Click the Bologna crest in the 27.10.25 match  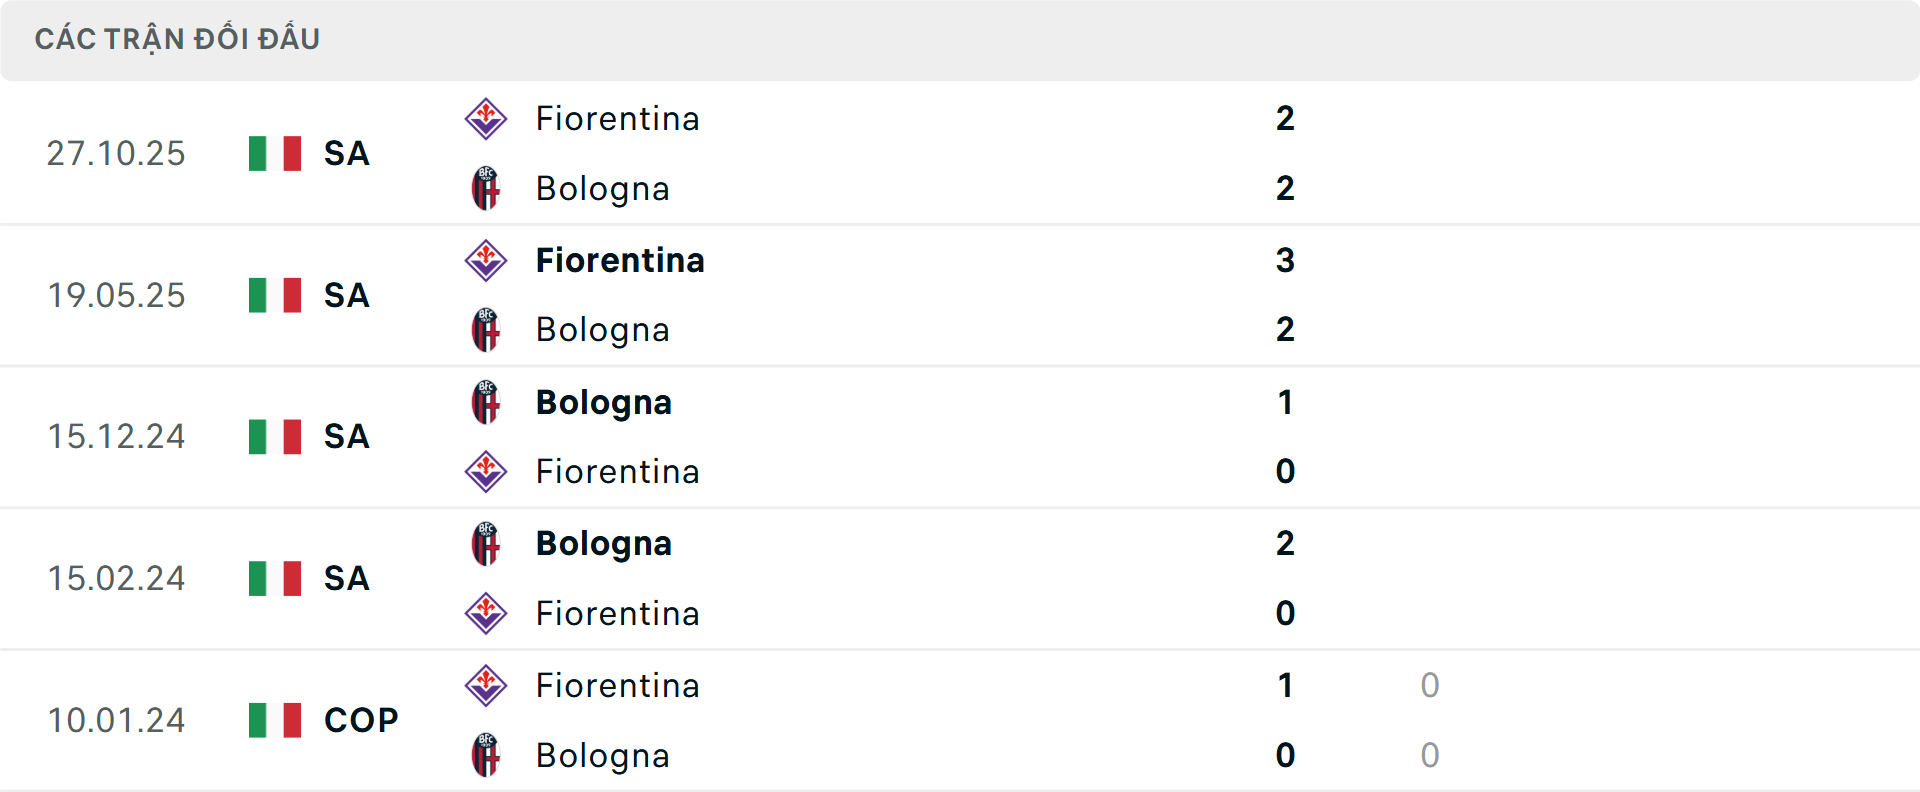click(487, 189)
